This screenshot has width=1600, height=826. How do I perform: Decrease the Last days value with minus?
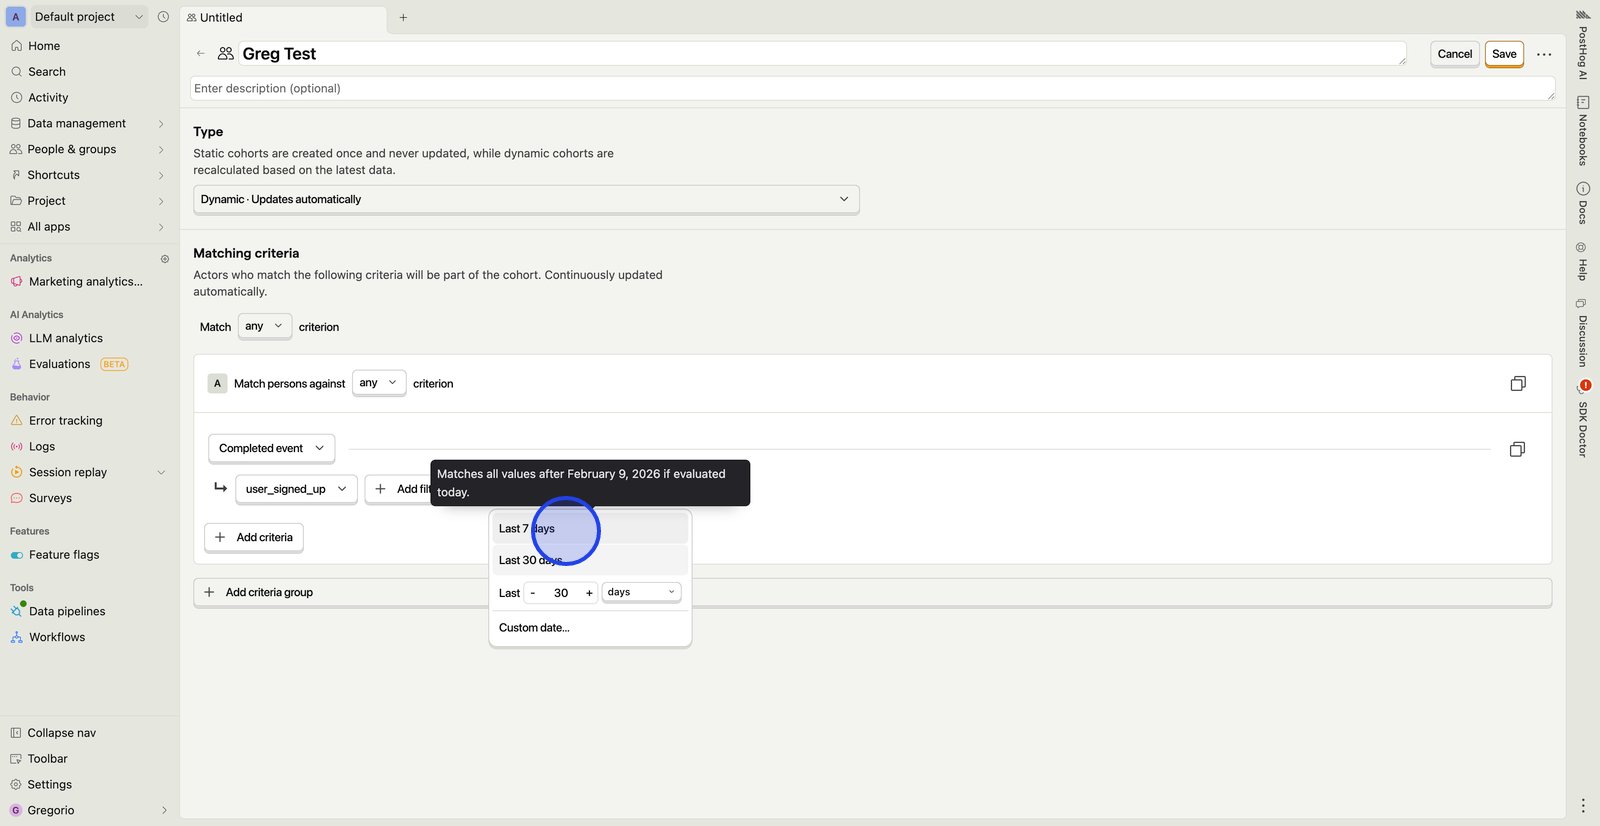pyautogui.click(x=533, y=594)
